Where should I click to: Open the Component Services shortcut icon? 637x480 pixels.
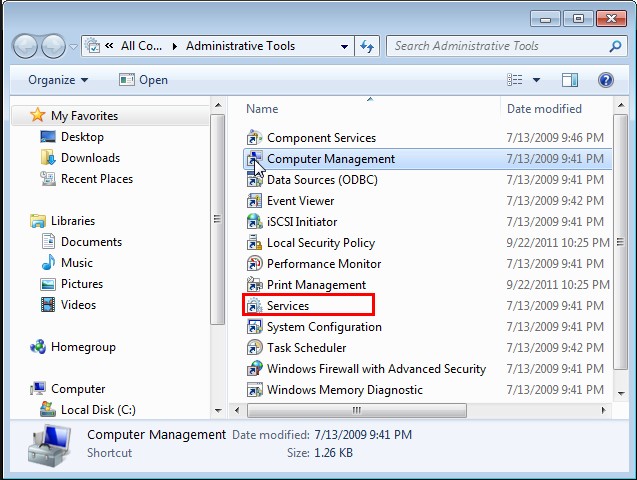pos(255,138)
